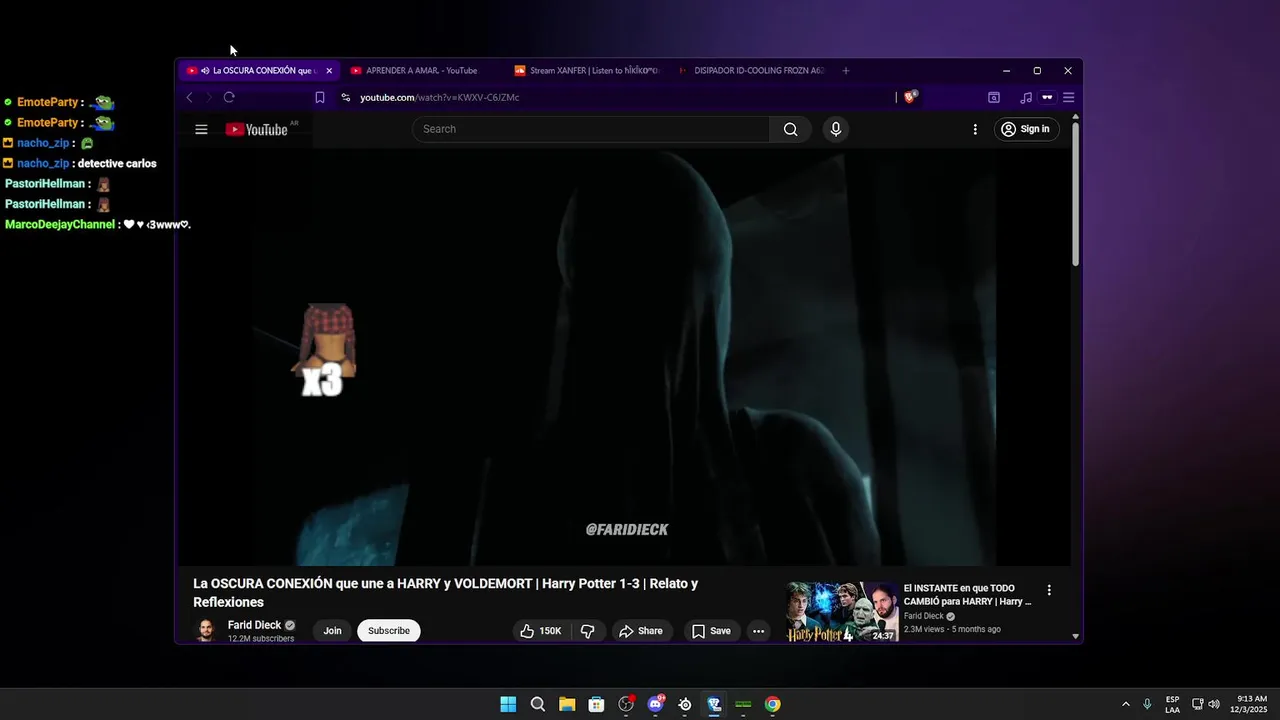Open taskbar Search
The height and width of the screenshot is (720, 1280).
click(538, 704)
